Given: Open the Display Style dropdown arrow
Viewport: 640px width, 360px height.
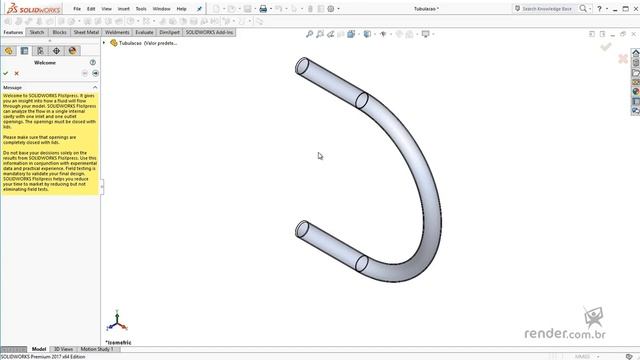Looking at the screenshot, I should tap(374, 34).
